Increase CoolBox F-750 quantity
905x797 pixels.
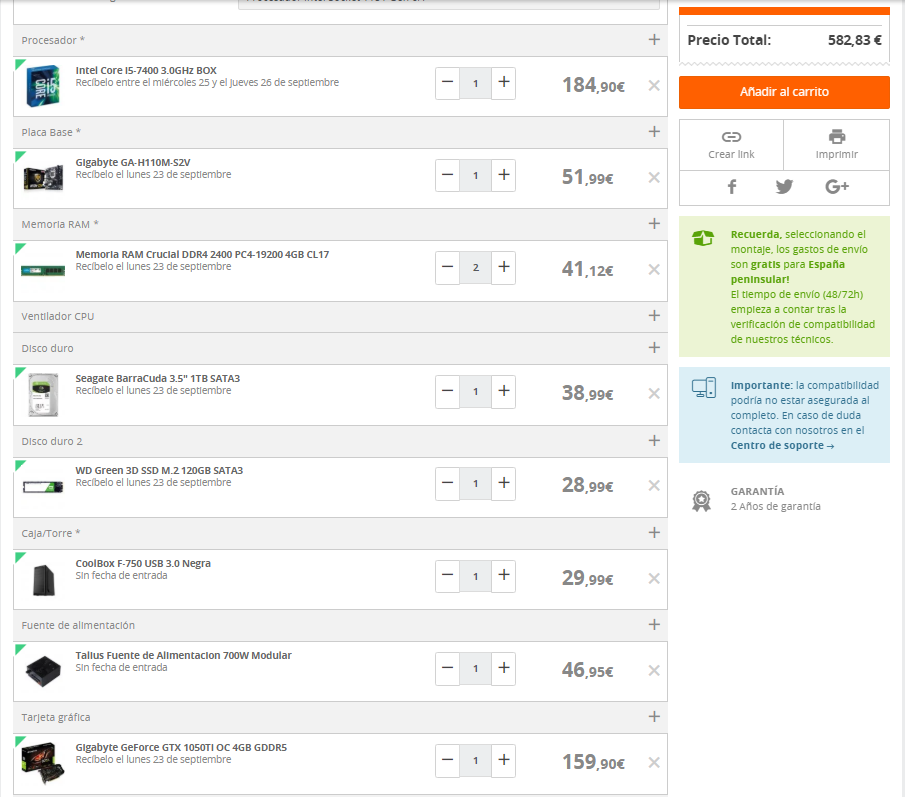click(x=503, y=576)
